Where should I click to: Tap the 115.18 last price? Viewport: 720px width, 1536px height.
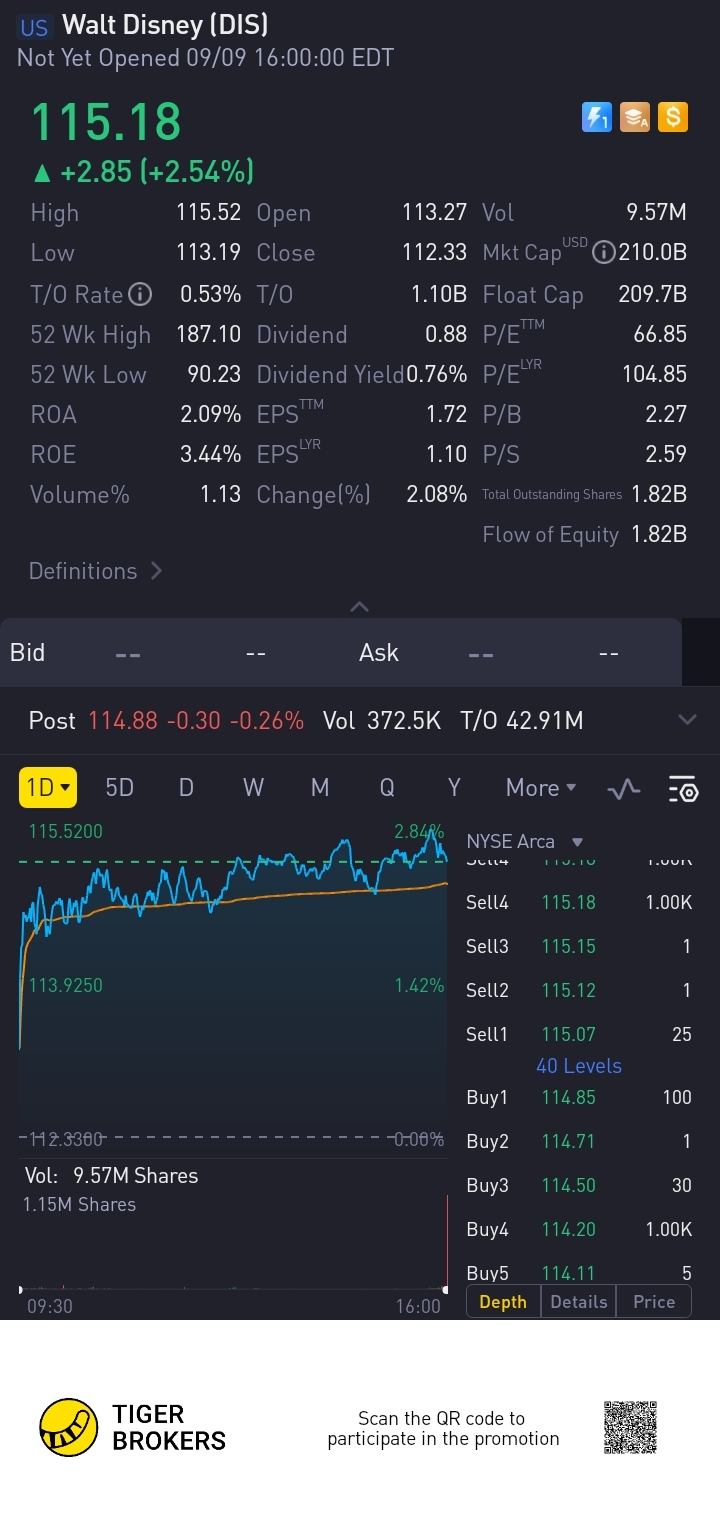tap(106, 122)
